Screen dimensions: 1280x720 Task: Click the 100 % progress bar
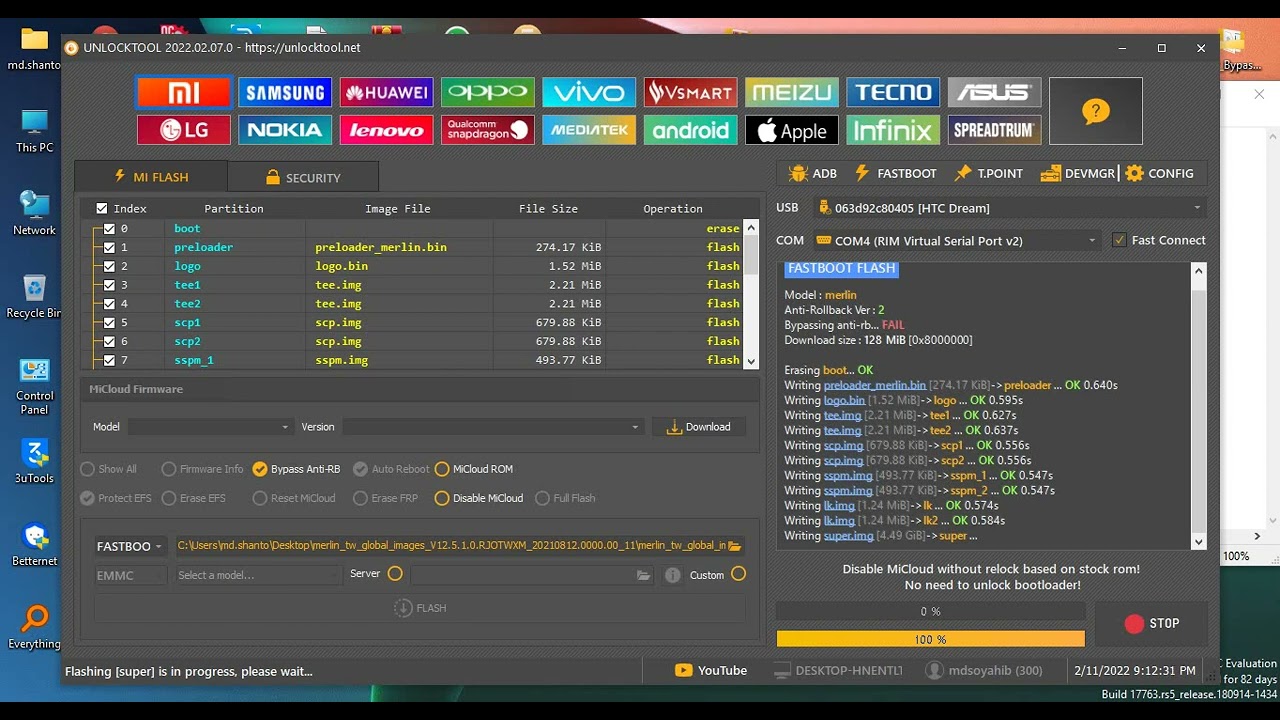(x=931, y=639)
